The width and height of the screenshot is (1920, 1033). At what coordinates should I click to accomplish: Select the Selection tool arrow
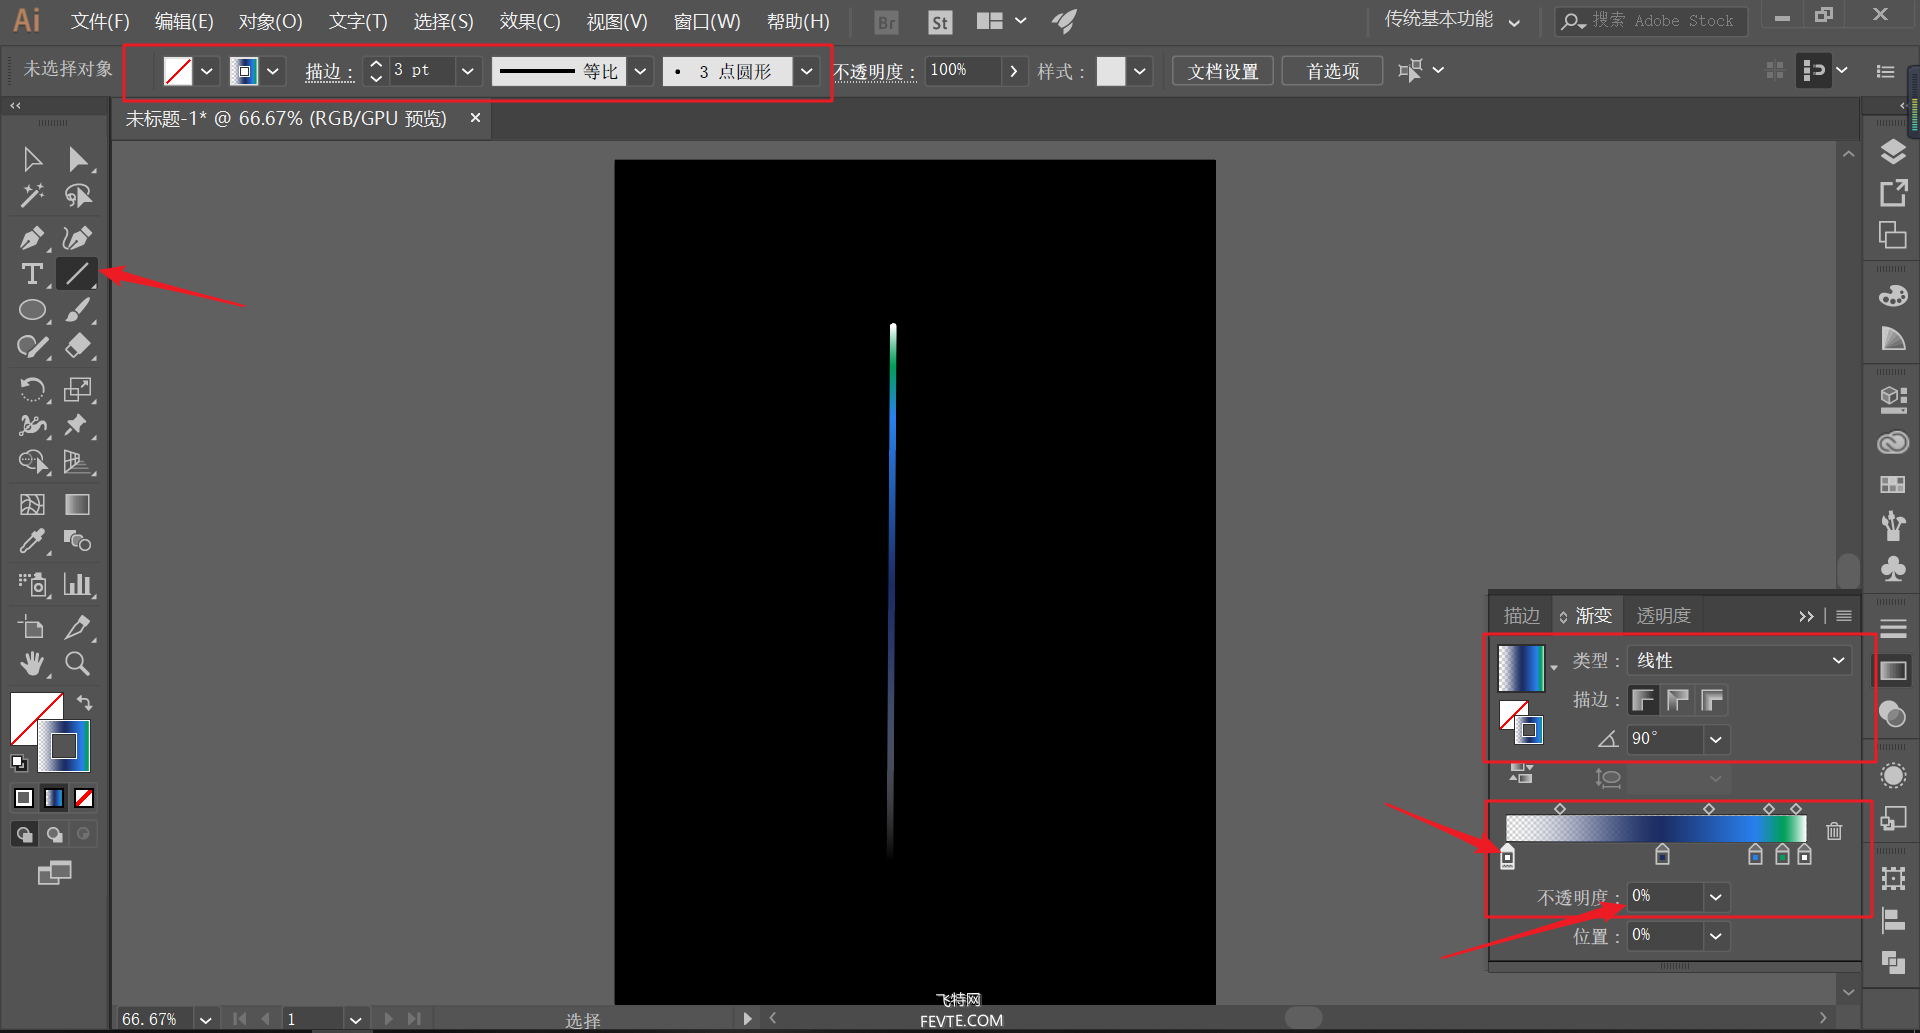[x=32, y=159]
